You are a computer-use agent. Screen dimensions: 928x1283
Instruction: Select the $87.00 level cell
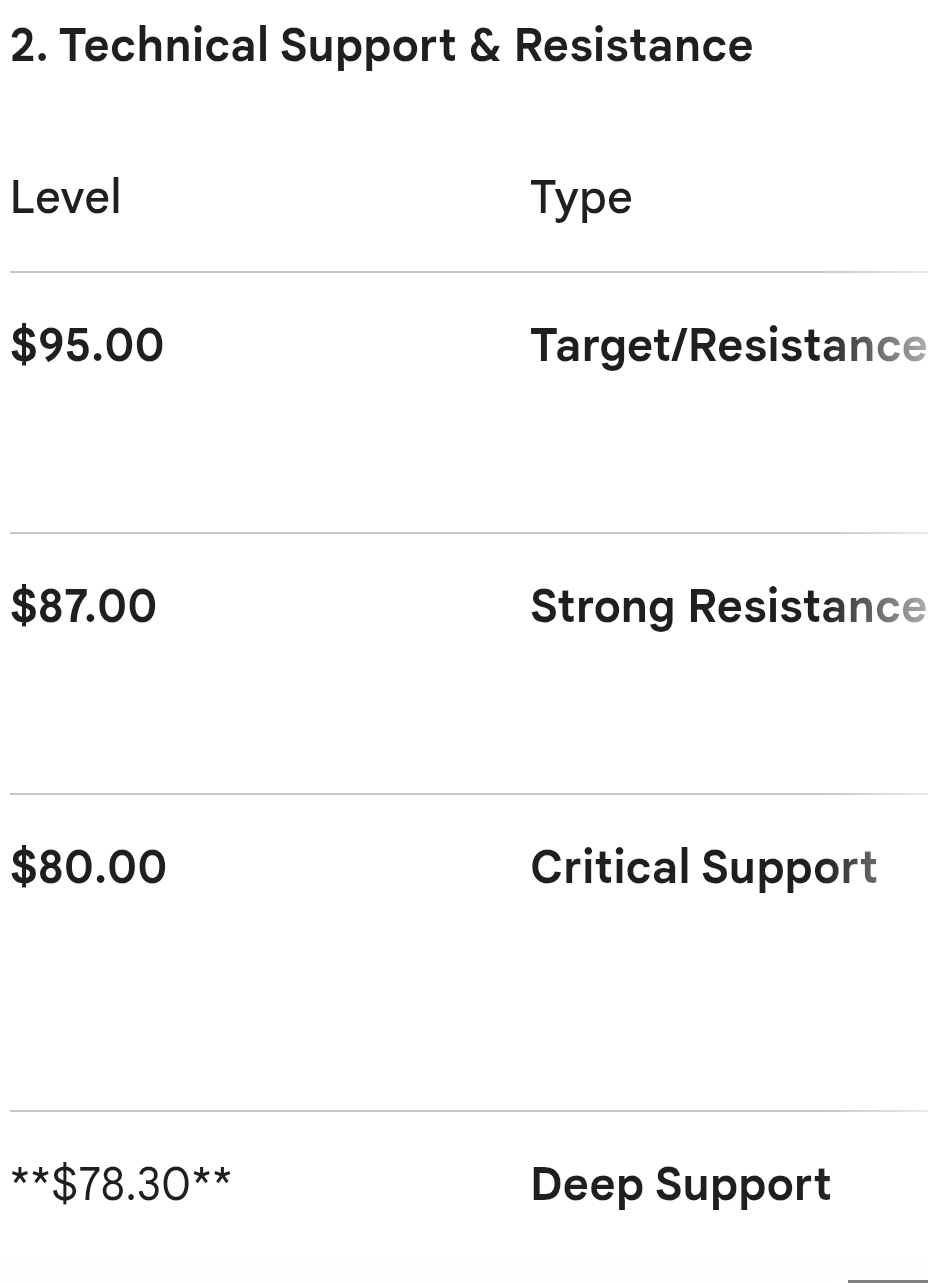click(x=84, y=606)
